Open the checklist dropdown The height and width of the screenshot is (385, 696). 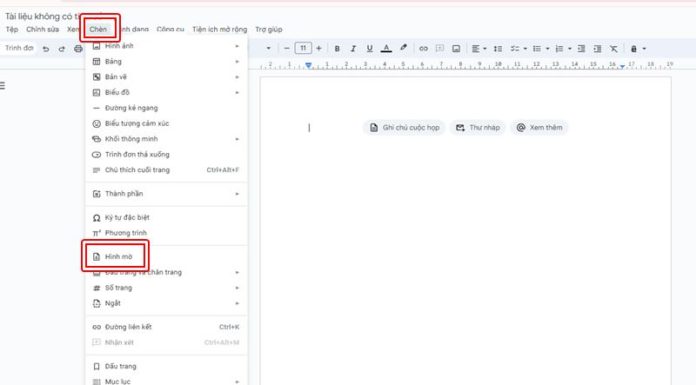[518, 49]
